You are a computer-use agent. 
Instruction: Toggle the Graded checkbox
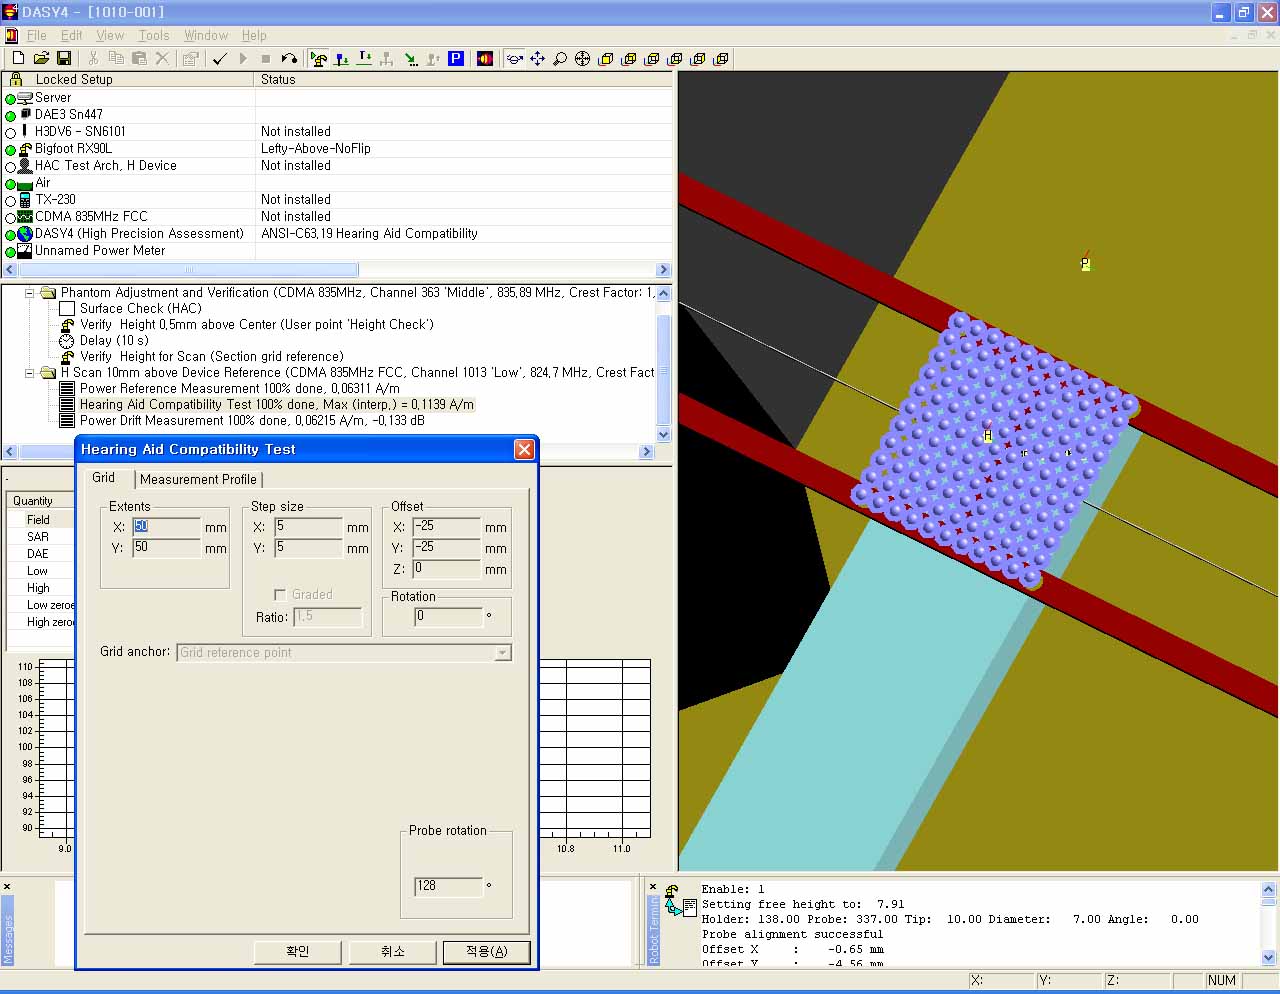pos(280,594)
